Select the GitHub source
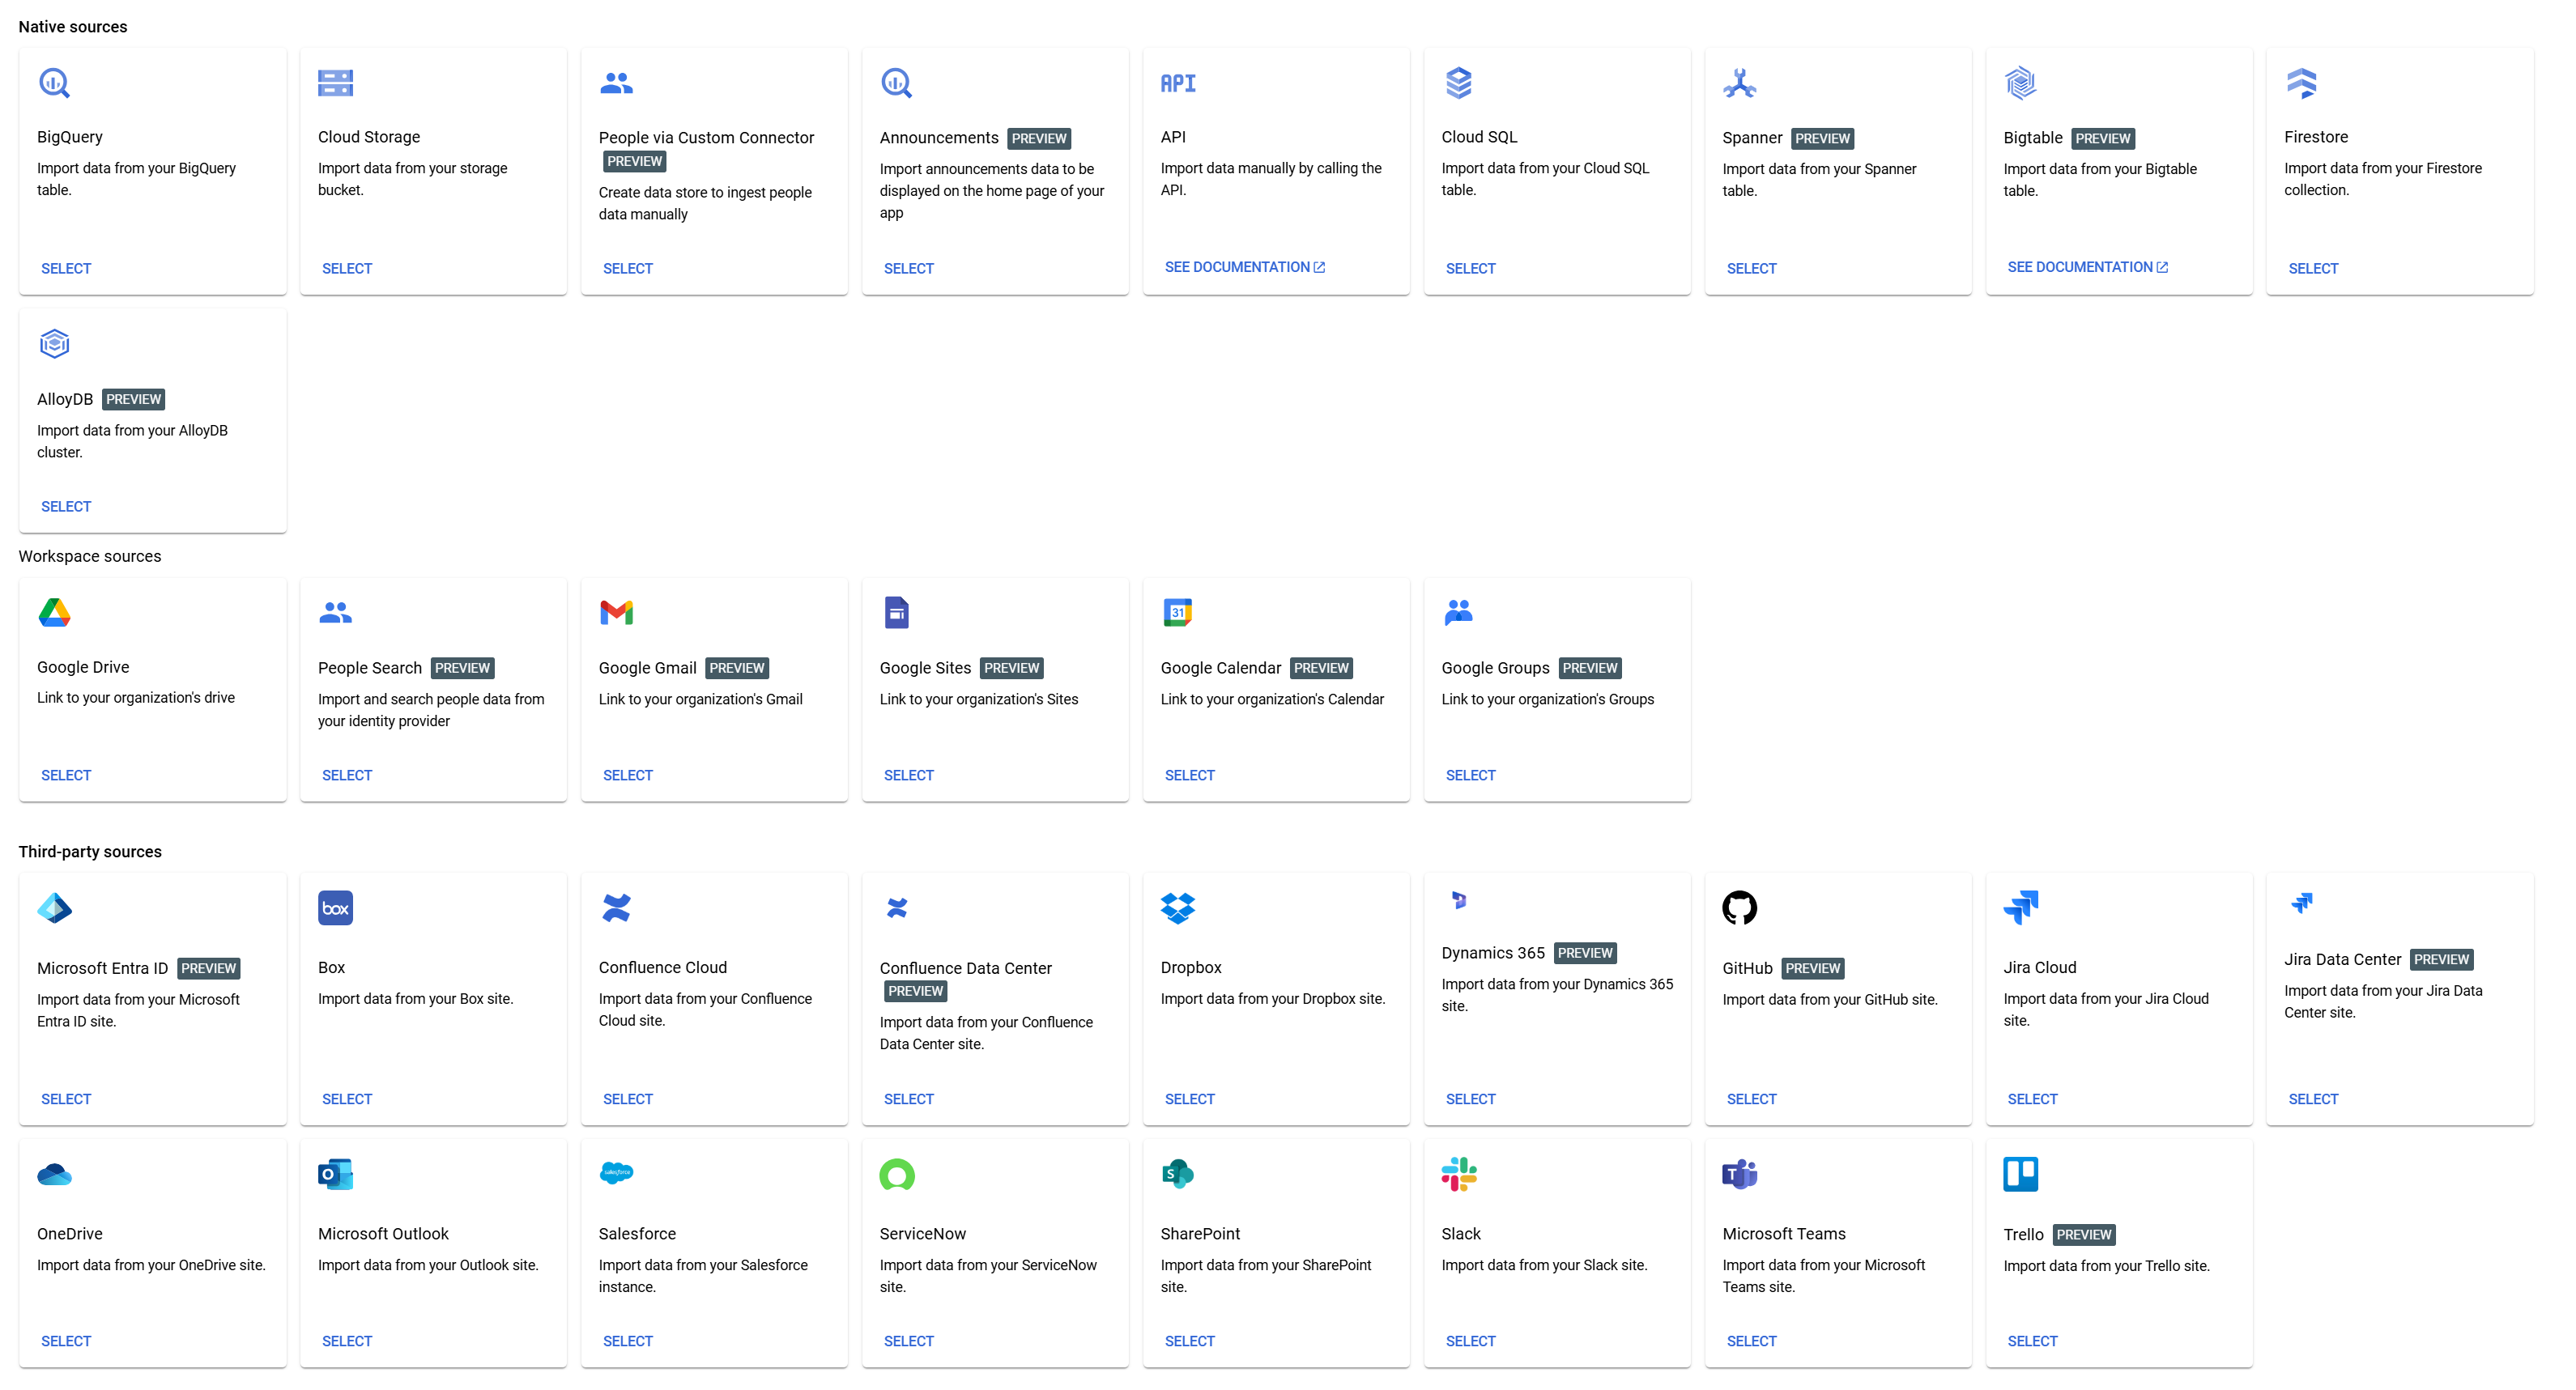 [1752, 1099]
